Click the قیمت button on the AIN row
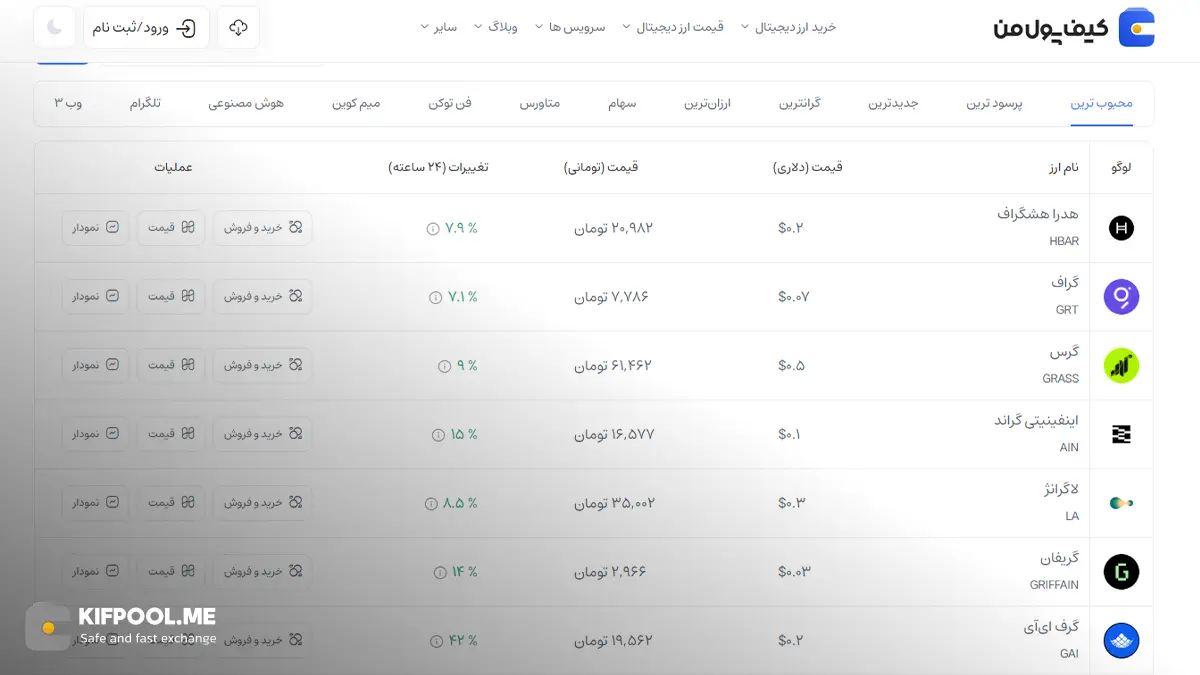 click(170, 433)
